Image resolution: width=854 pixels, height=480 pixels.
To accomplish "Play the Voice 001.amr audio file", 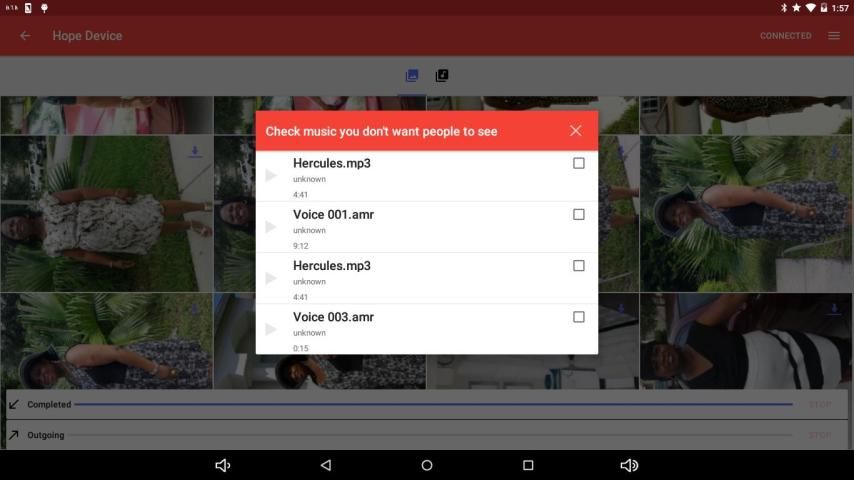I will [x=271, y=227].
